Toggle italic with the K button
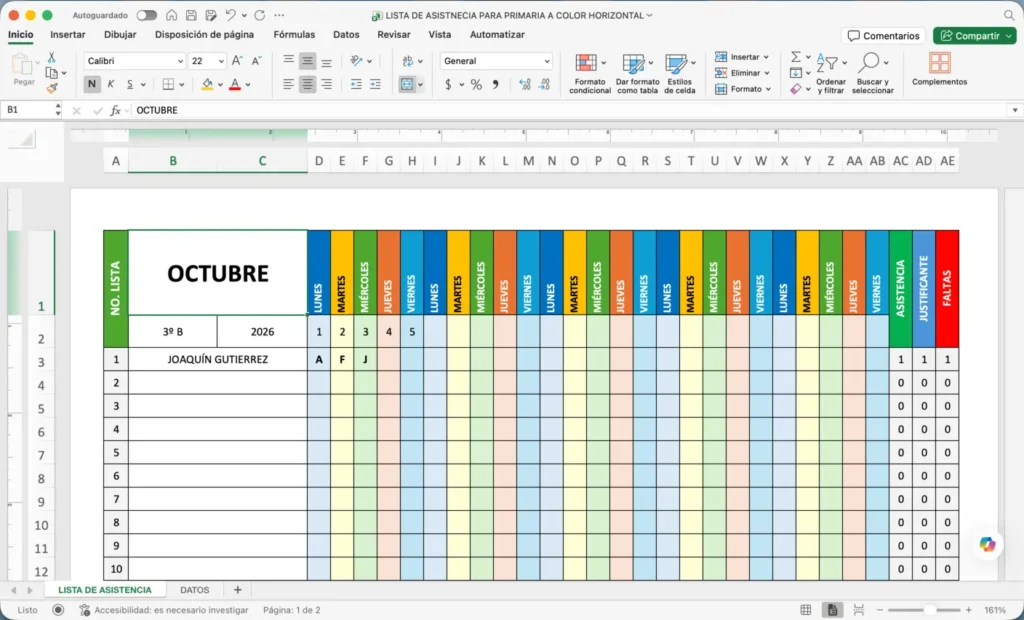Viewport: 1024px width, 620px height. (x=111, y=84)
